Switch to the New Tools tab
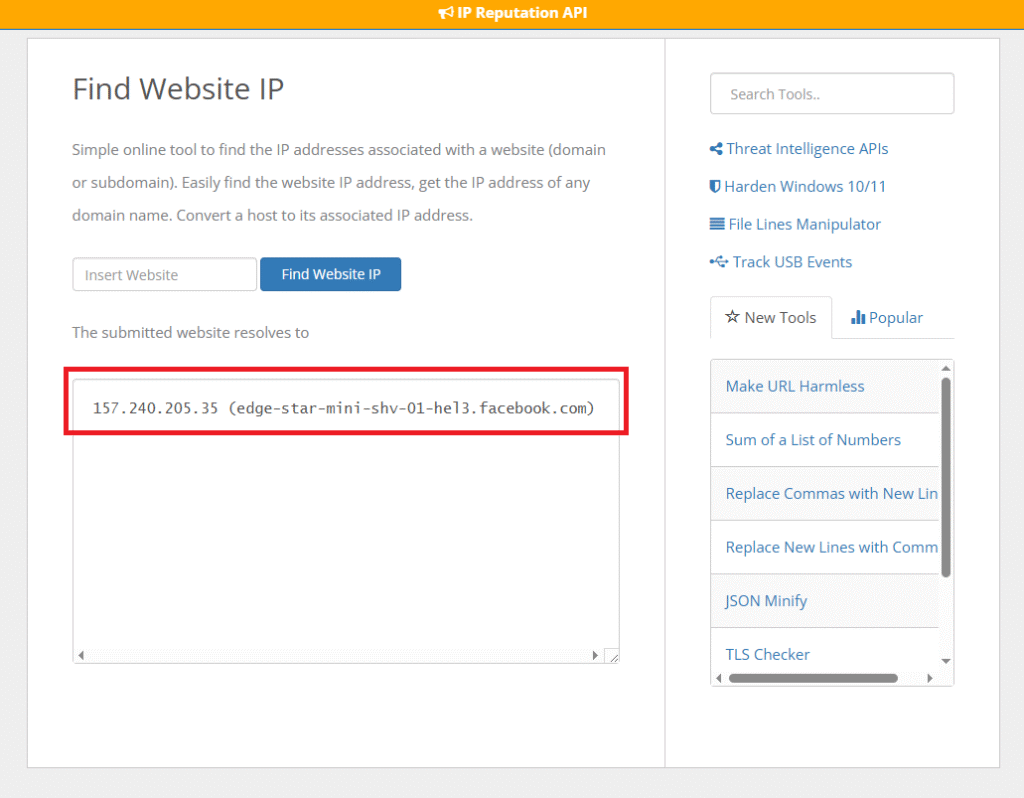Screen dimensions: 1024x798 coord(771,317)
